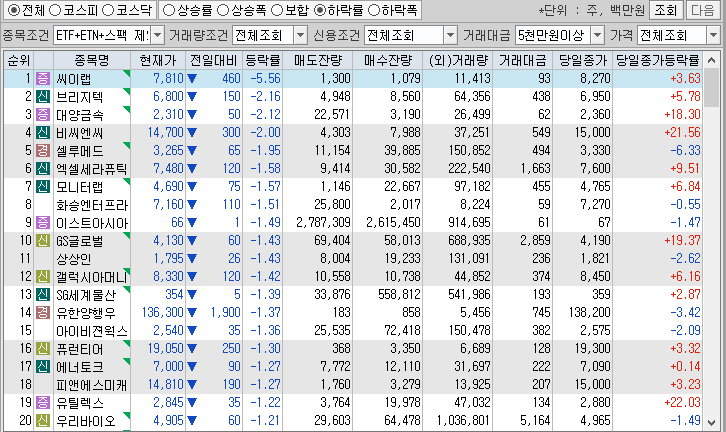Select the 코스닥 radio button
726x432 pixels.
tap(107, 10)
